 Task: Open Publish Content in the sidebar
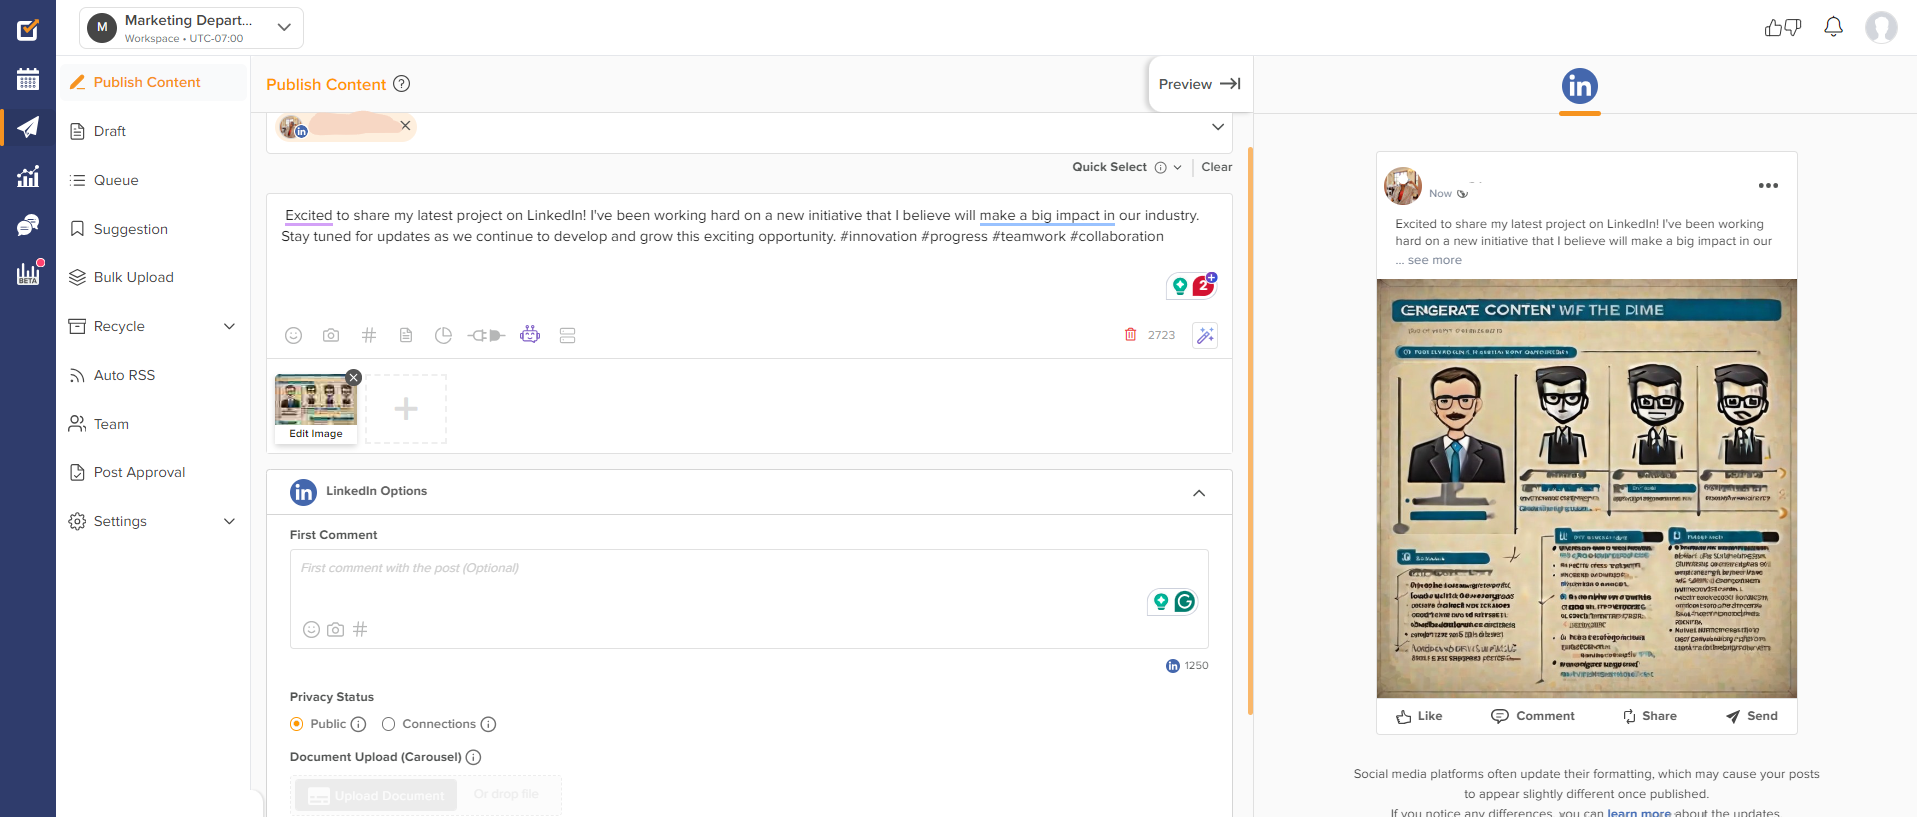[153, 82]
